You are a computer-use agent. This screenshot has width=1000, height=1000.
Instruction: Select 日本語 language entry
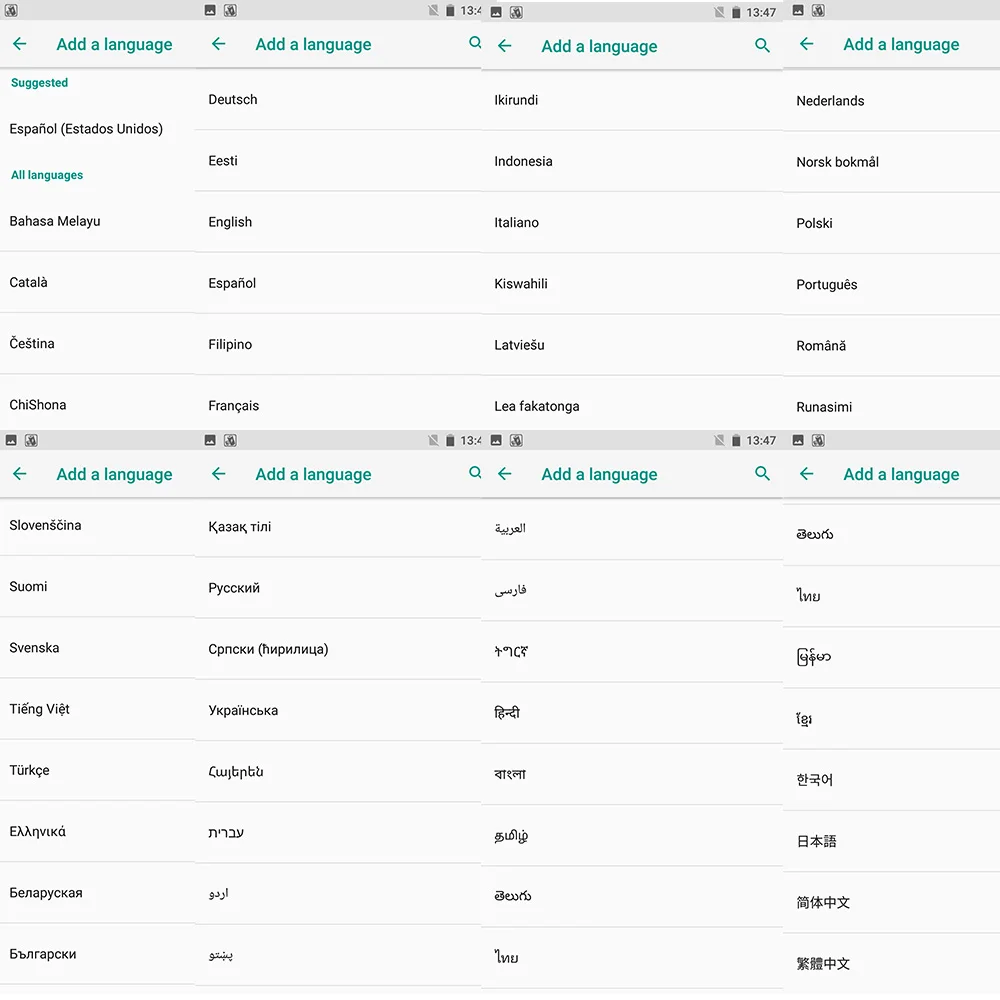[892, 841]
